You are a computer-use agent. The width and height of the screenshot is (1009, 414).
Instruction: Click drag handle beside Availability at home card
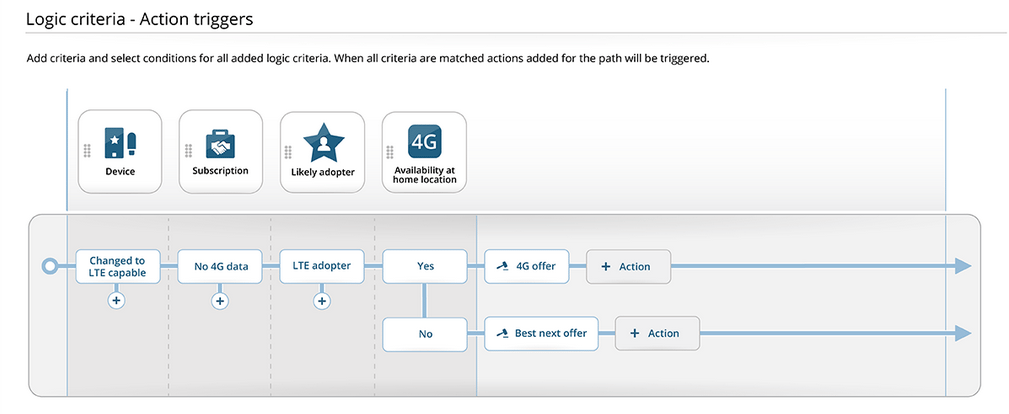[x=391, y=152]
